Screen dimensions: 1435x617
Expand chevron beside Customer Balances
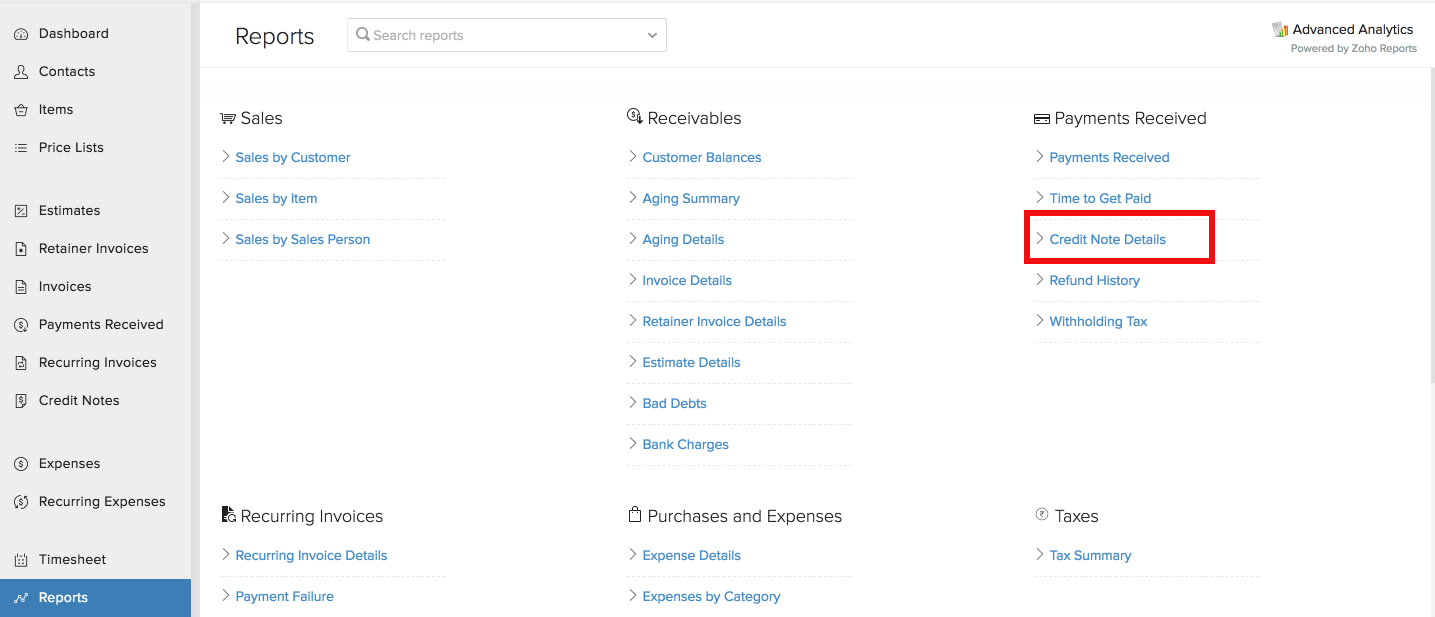click(x=633, y=156)
